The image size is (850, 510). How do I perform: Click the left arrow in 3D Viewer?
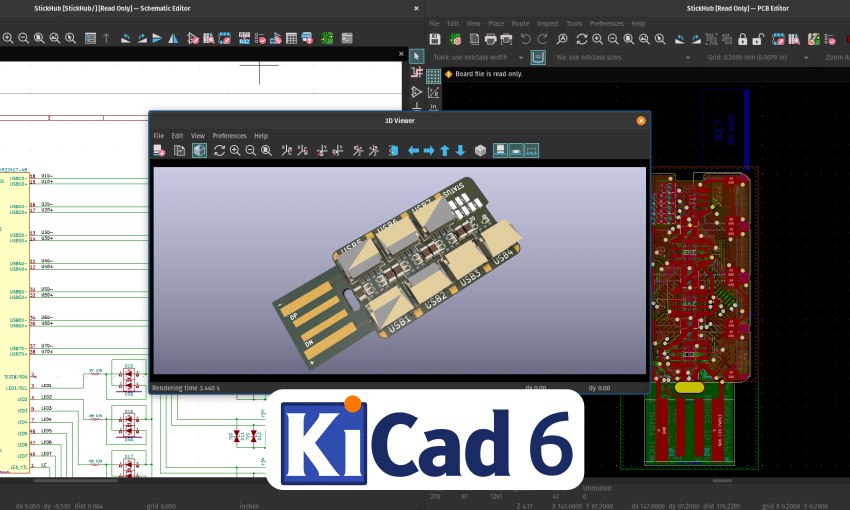click(x=413, y=151)
